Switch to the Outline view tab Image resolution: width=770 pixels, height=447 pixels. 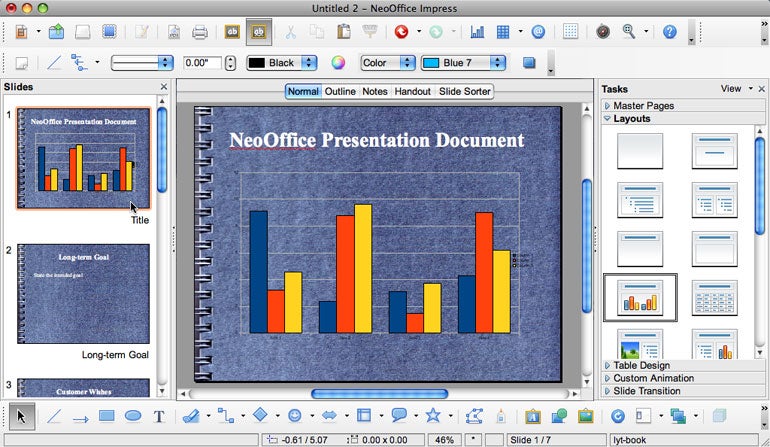coord(340,91)
